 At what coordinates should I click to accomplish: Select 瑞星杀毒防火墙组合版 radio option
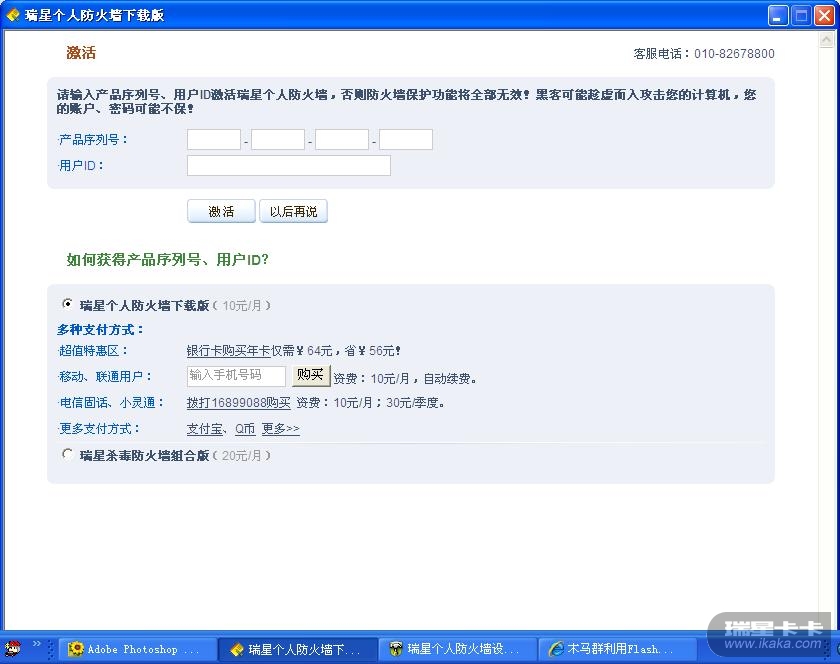point(67,454)
